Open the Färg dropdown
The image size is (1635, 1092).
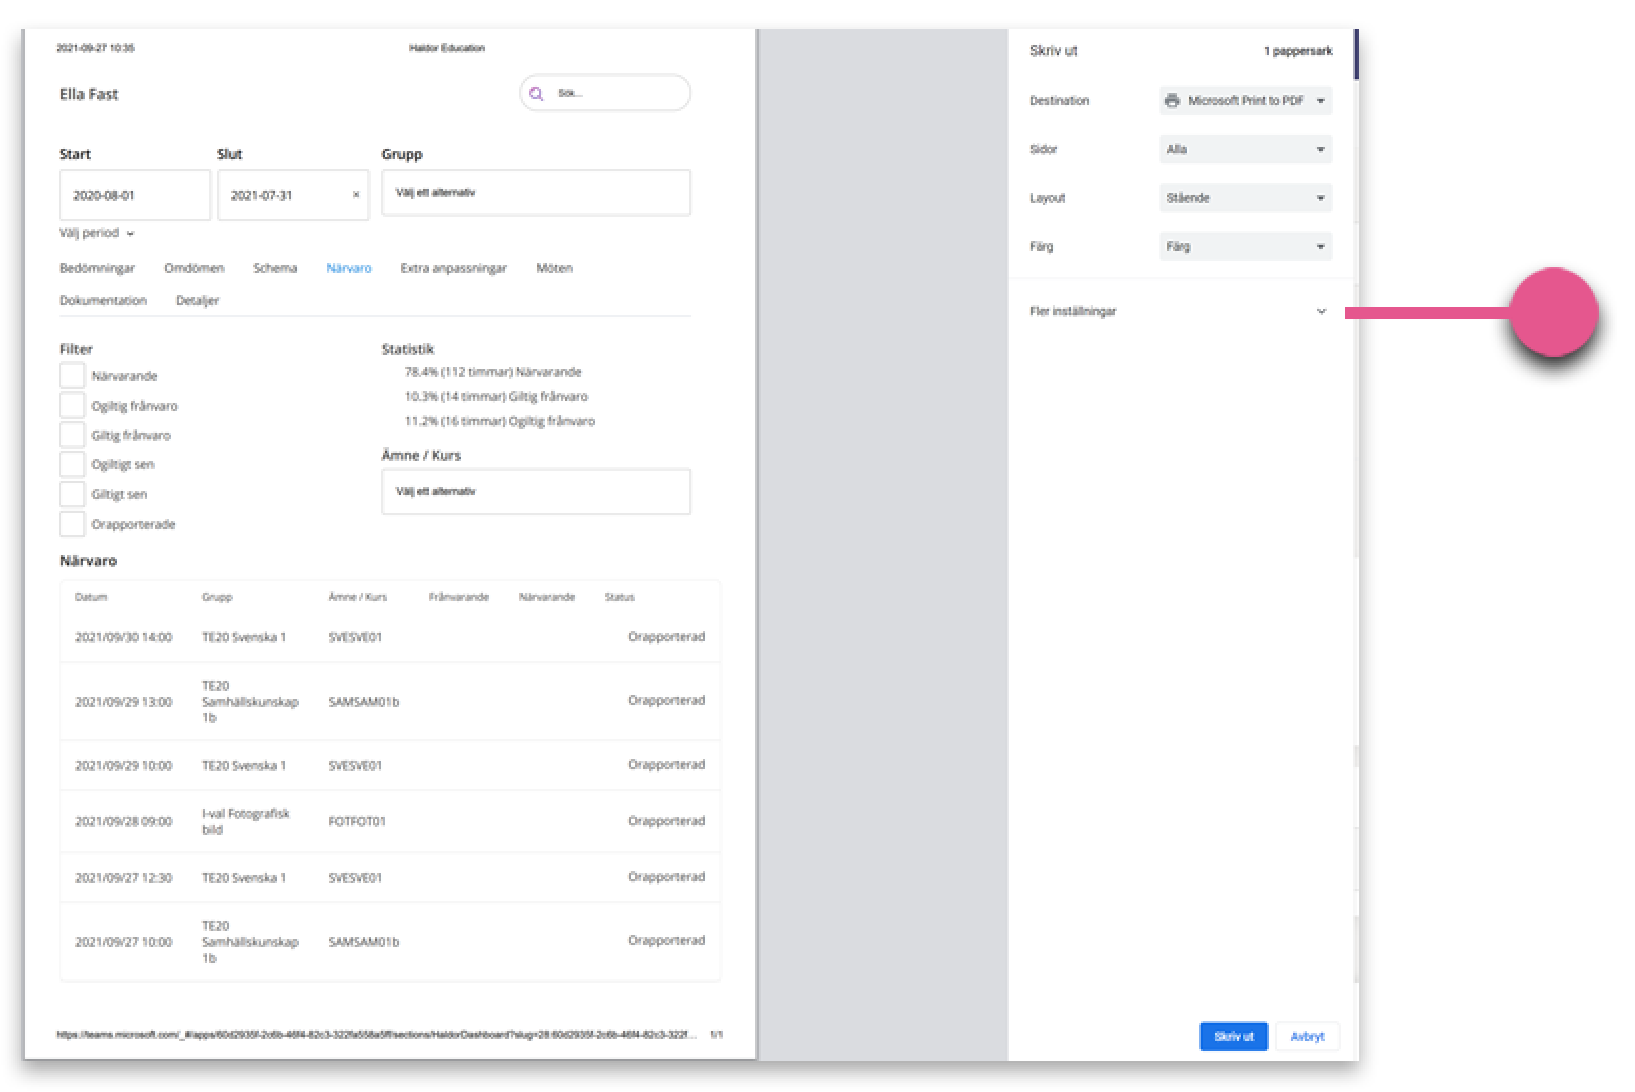1246,246
